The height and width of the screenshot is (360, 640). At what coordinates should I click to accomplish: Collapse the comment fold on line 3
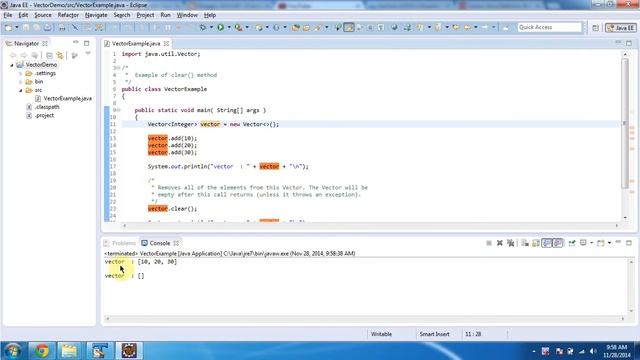click(118, 68)
